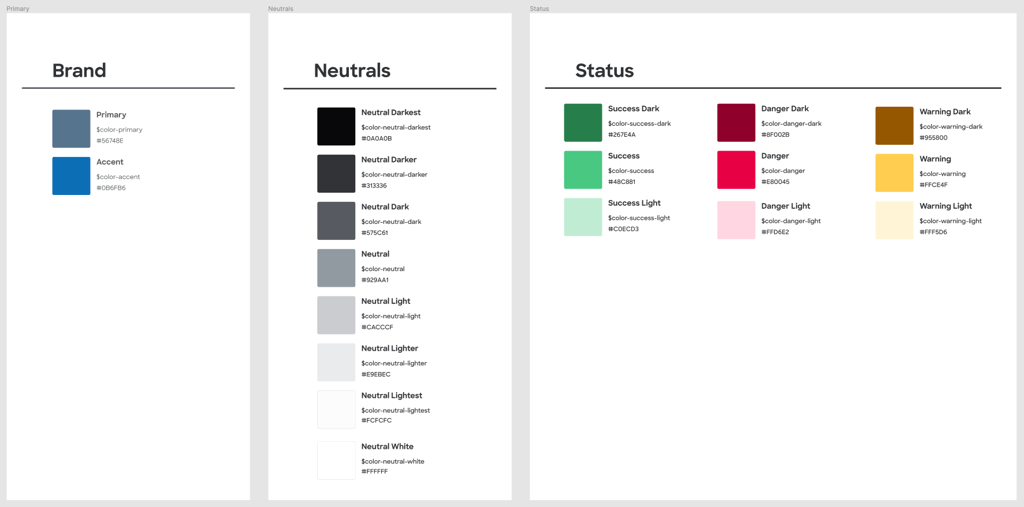Select the swatch beside $color-success
This screenshot has width=1024, height=507.
tap(583, 170)
